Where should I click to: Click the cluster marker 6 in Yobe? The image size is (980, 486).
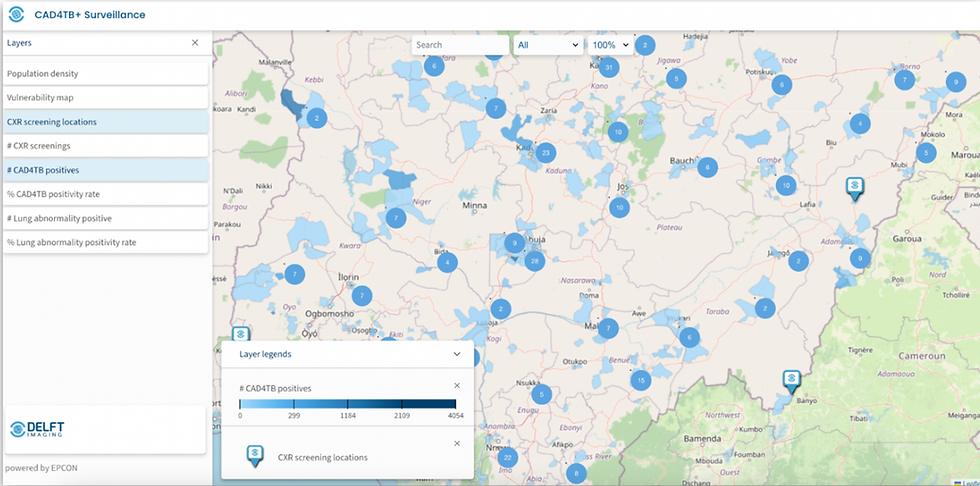coord(782,85)
